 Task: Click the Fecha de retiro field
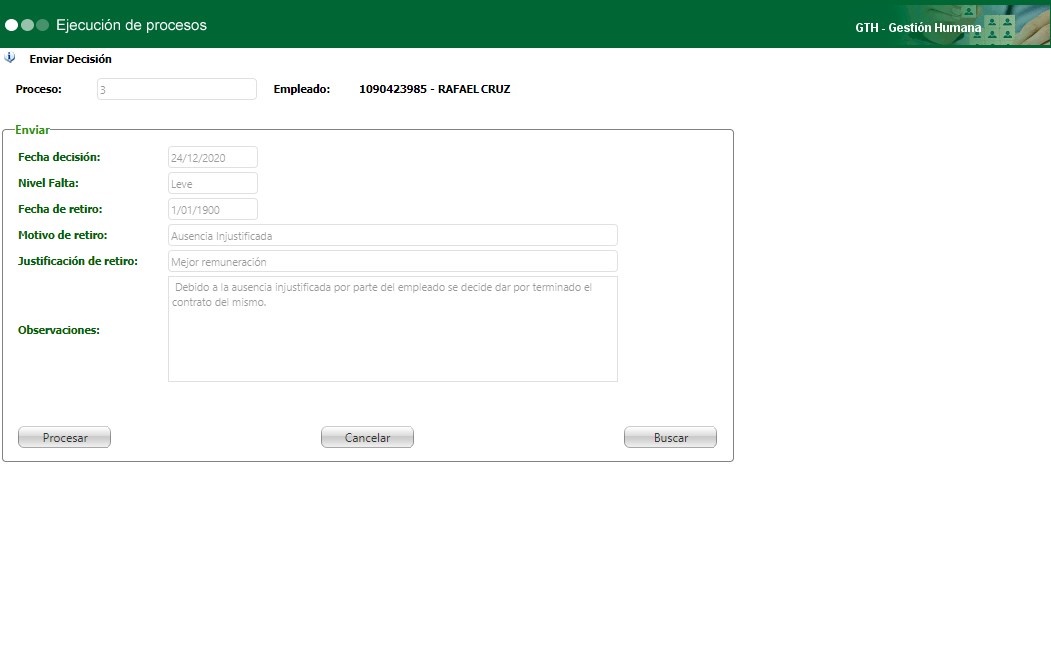tap(212, 209)
